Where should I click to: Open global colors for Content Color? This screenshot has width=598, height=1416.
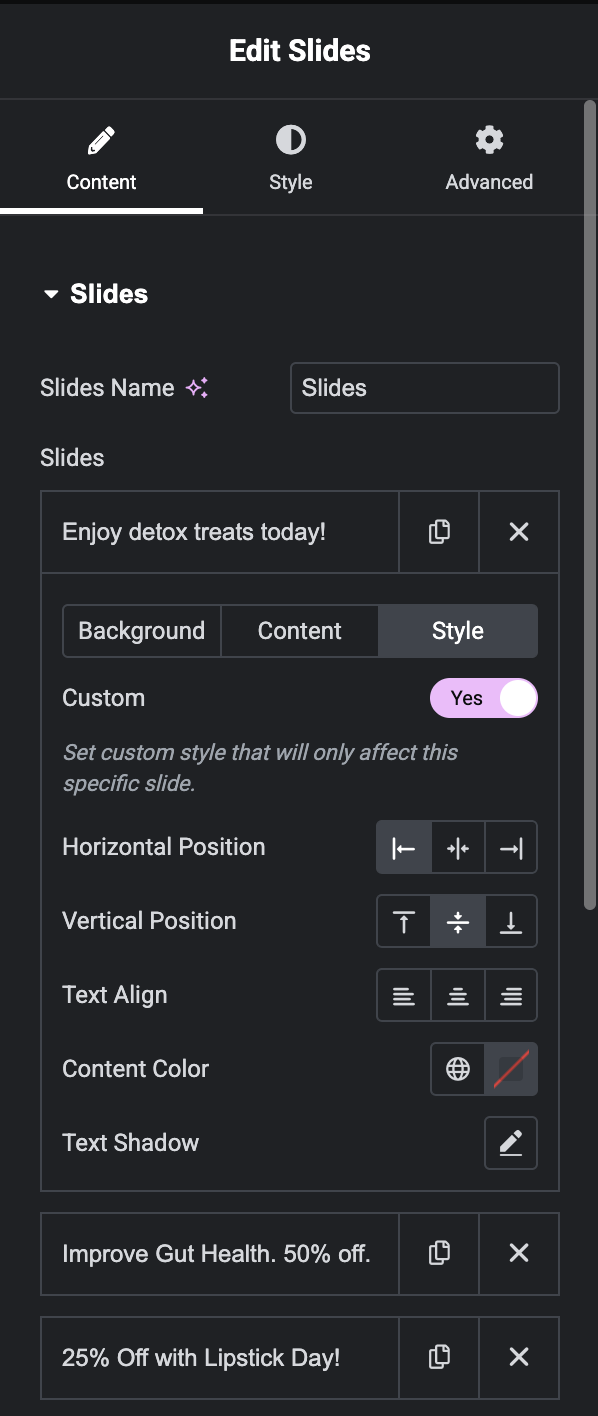pyautogui.click(x=458, y=1069)
